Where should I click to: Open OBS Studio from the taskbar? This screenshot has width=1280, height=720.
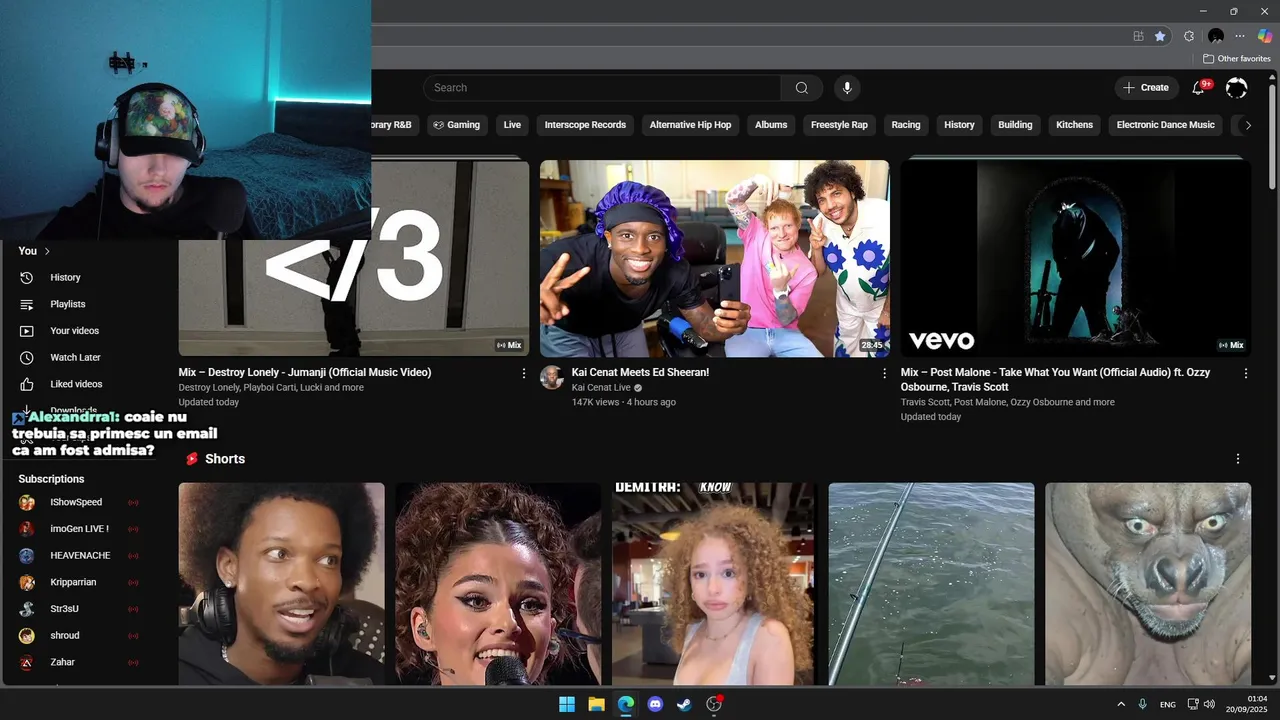click(714, 704)
